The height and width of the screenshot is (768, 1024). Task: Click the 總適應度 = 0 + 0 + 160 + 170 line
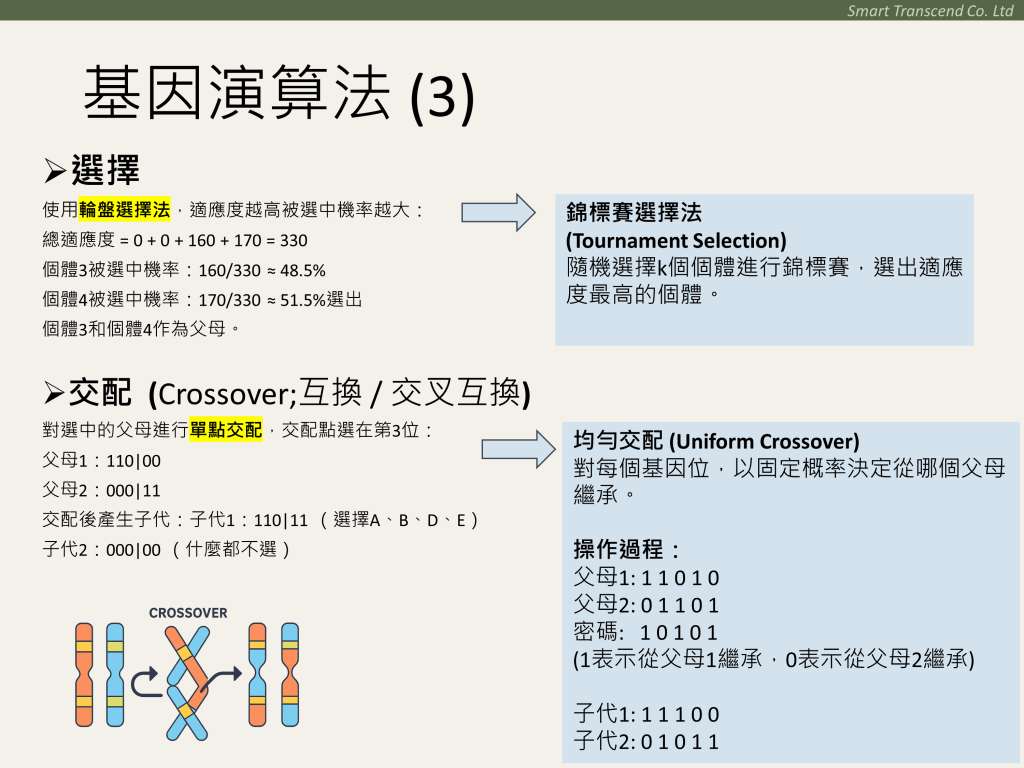(x=175, y=241)
